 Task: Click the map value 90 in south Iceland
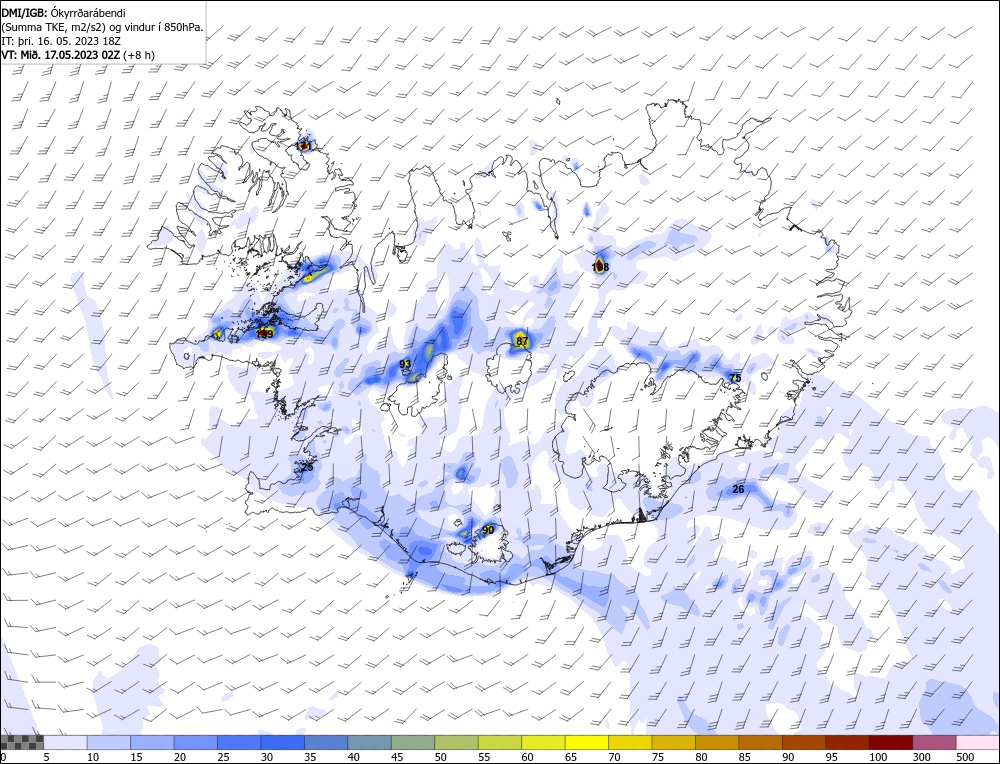(488, 530)
